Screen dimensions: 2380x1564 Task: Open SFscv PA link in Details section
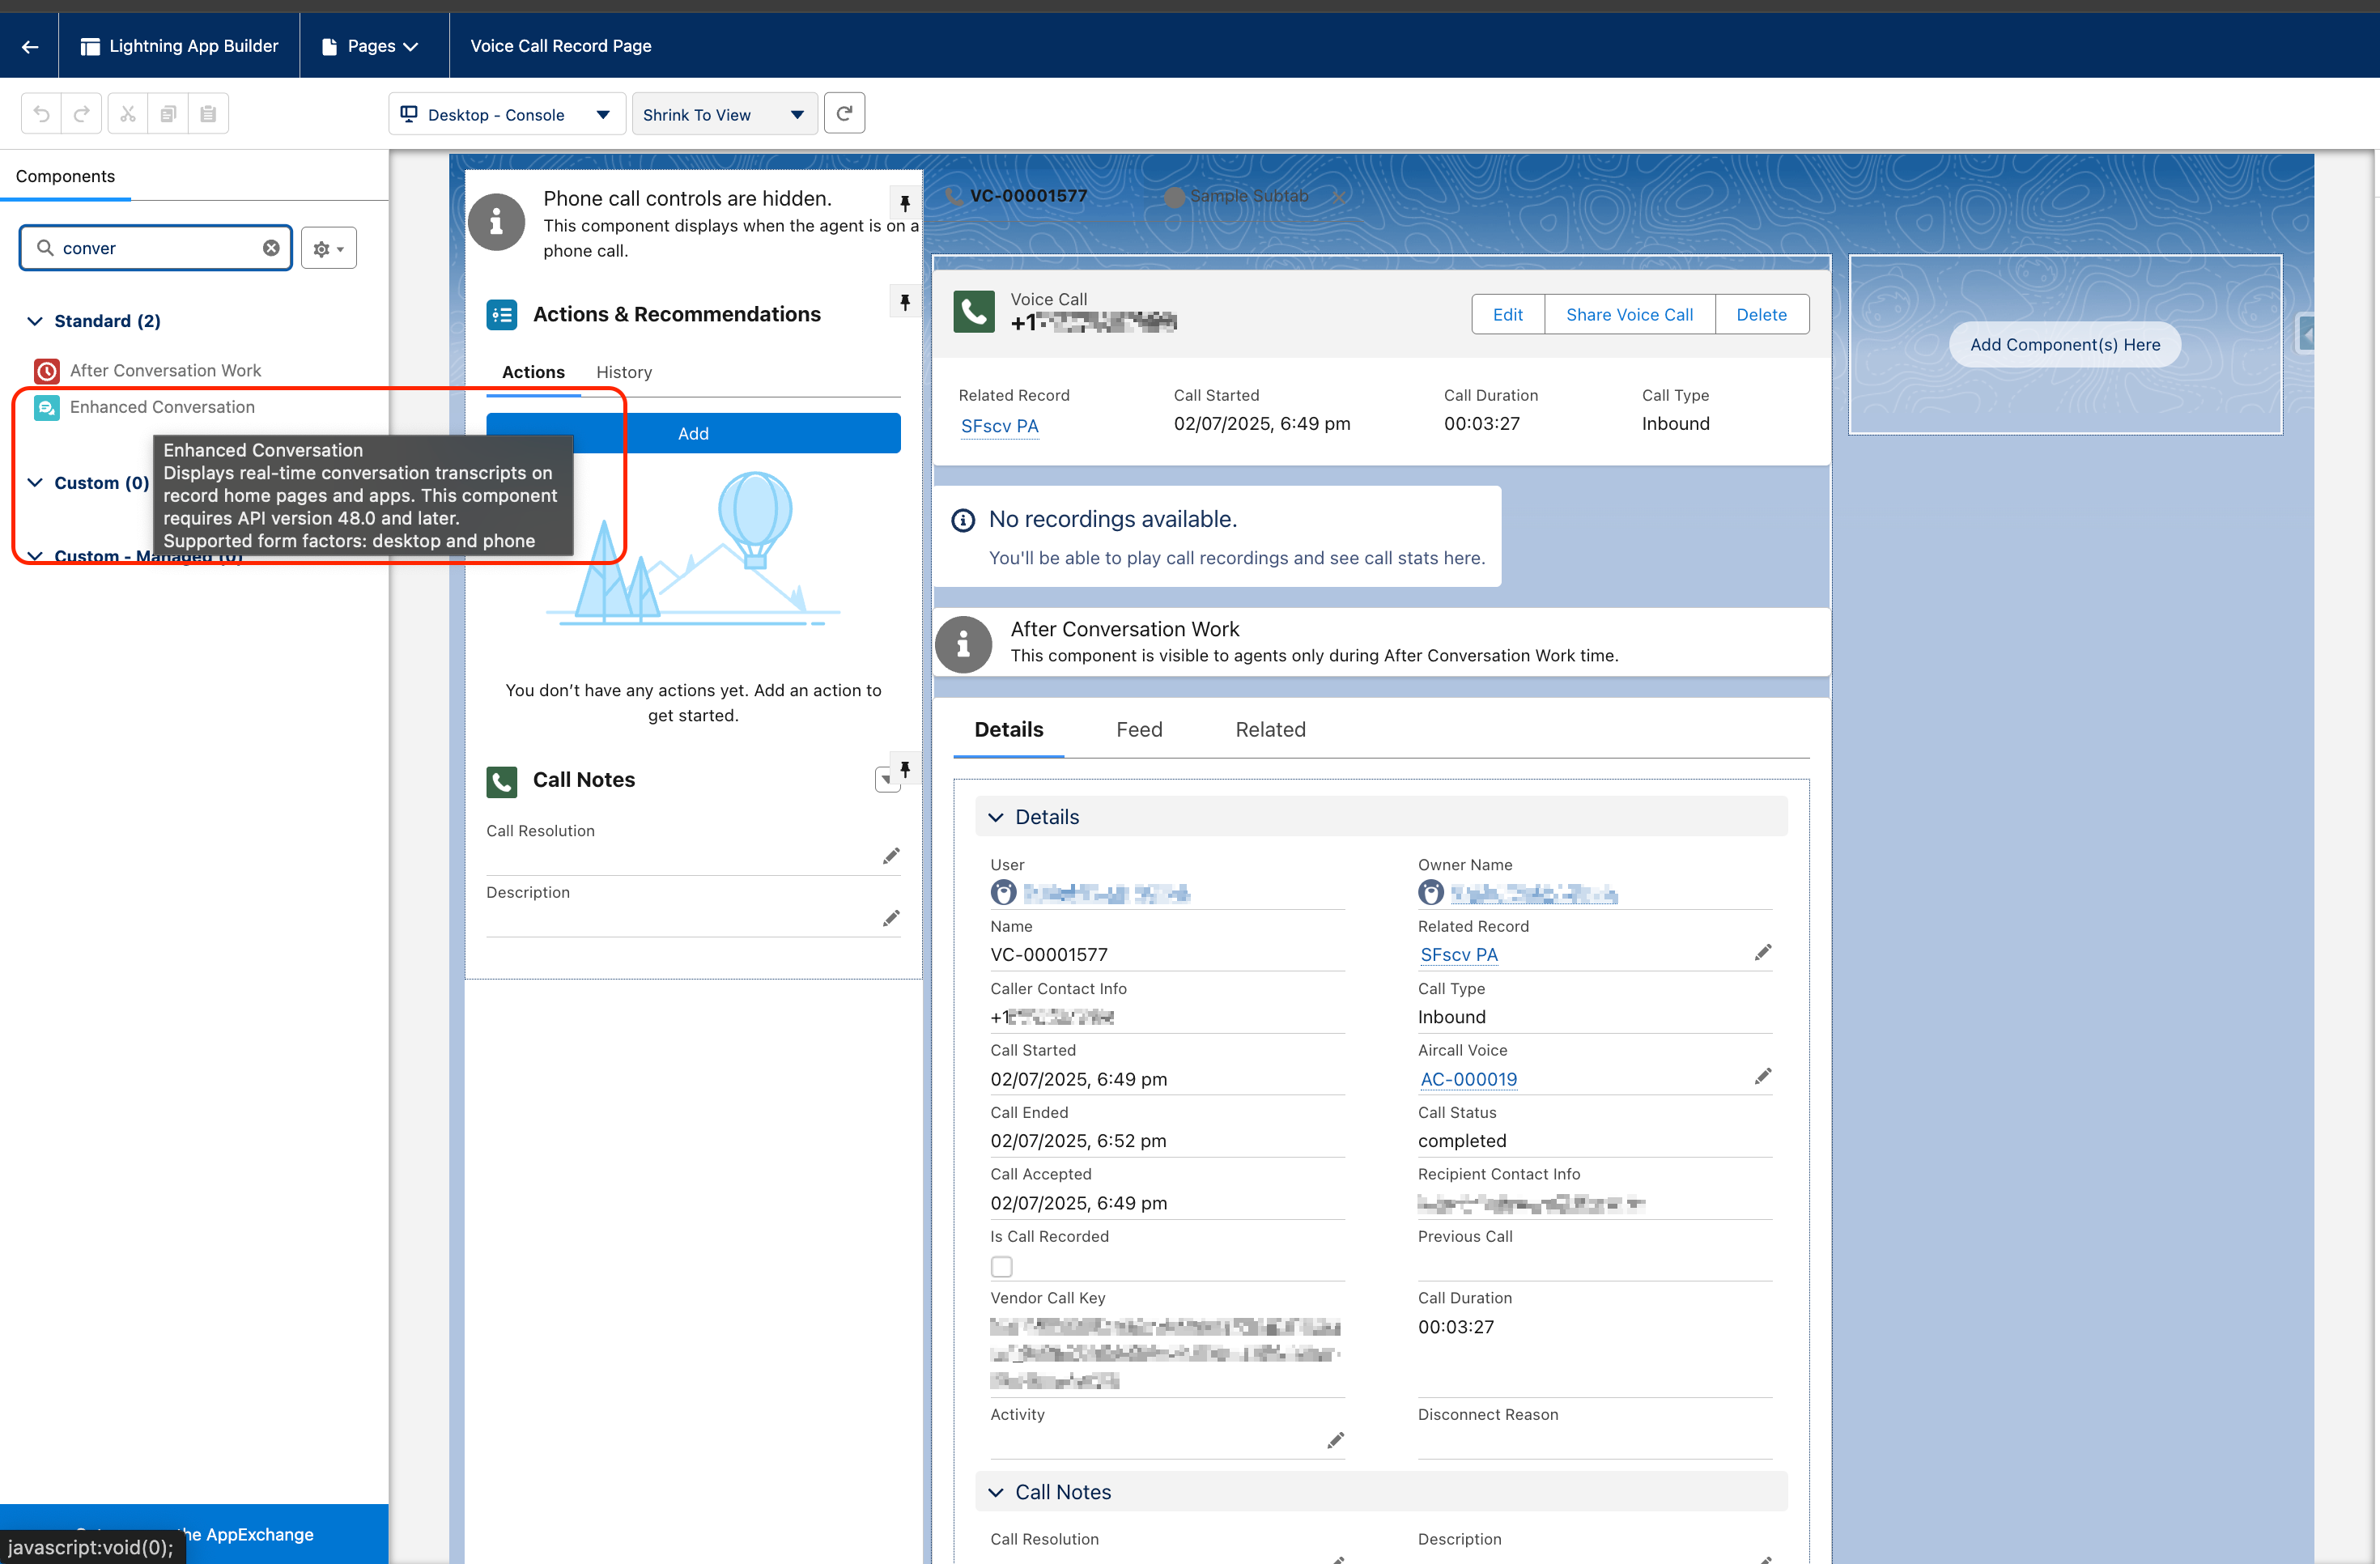tap(1459, 955)
